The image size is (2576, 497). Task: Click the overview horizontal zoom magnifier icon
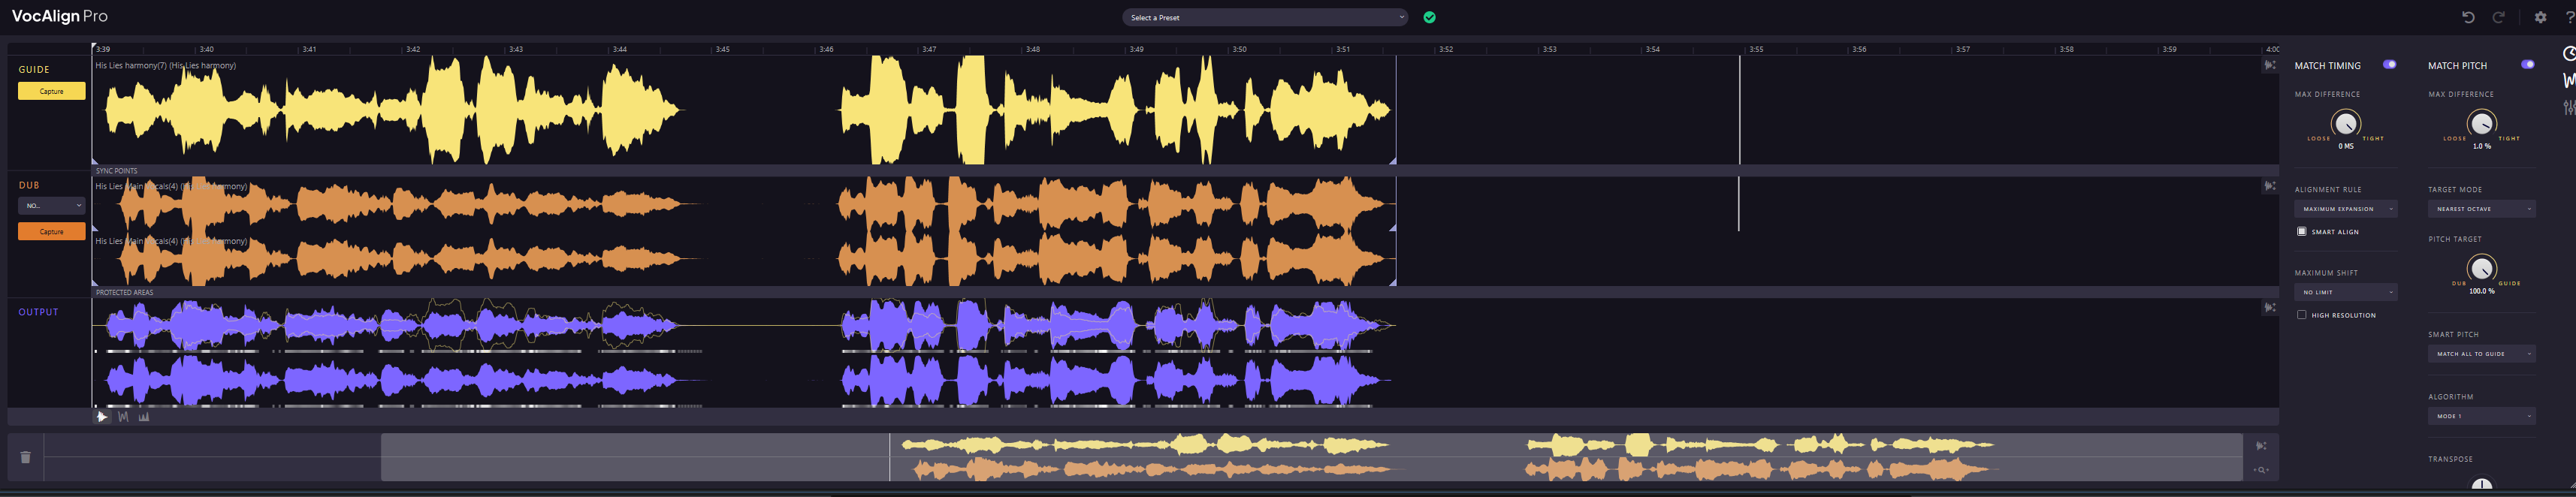click(2261, 470)
